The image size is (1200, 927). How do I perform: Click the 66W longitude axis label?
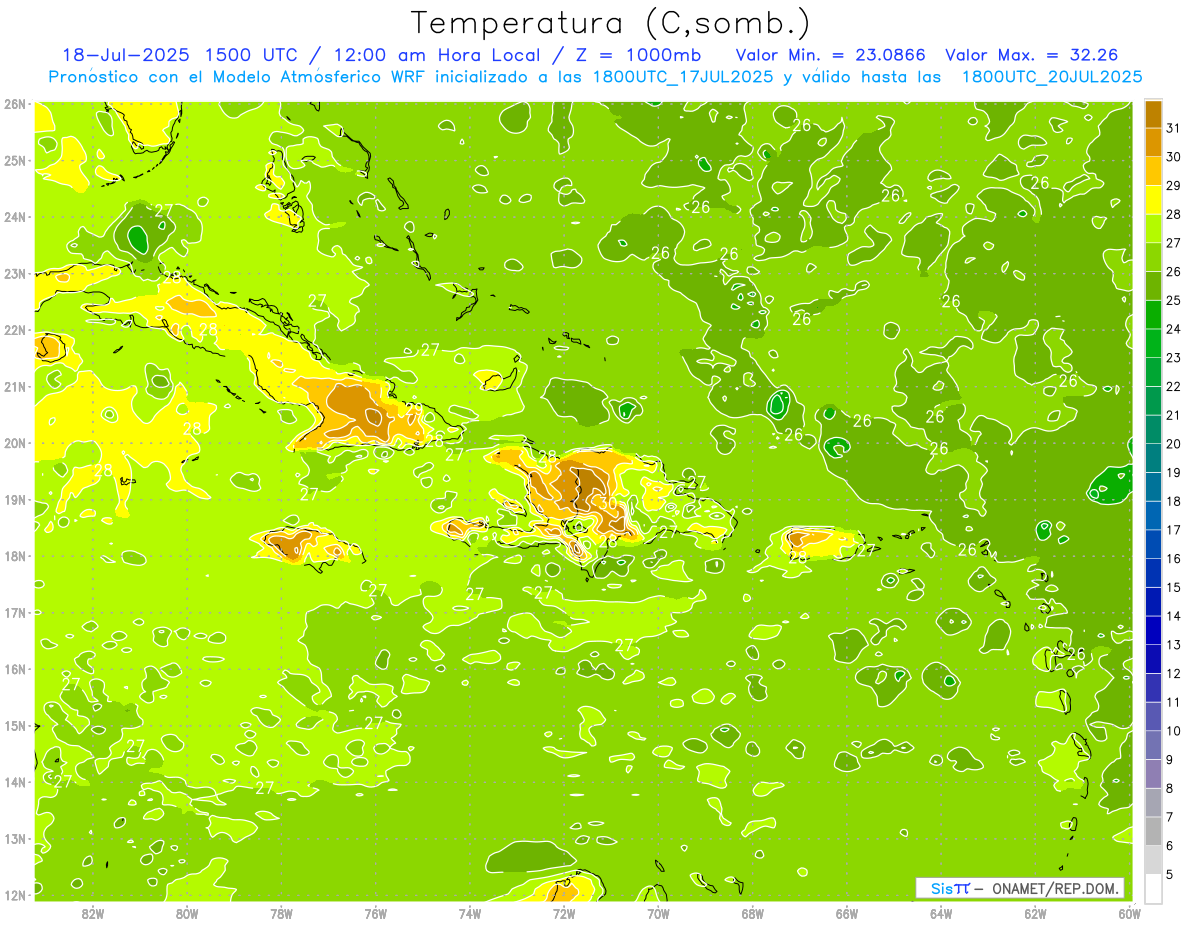click(x=847, y=913)
